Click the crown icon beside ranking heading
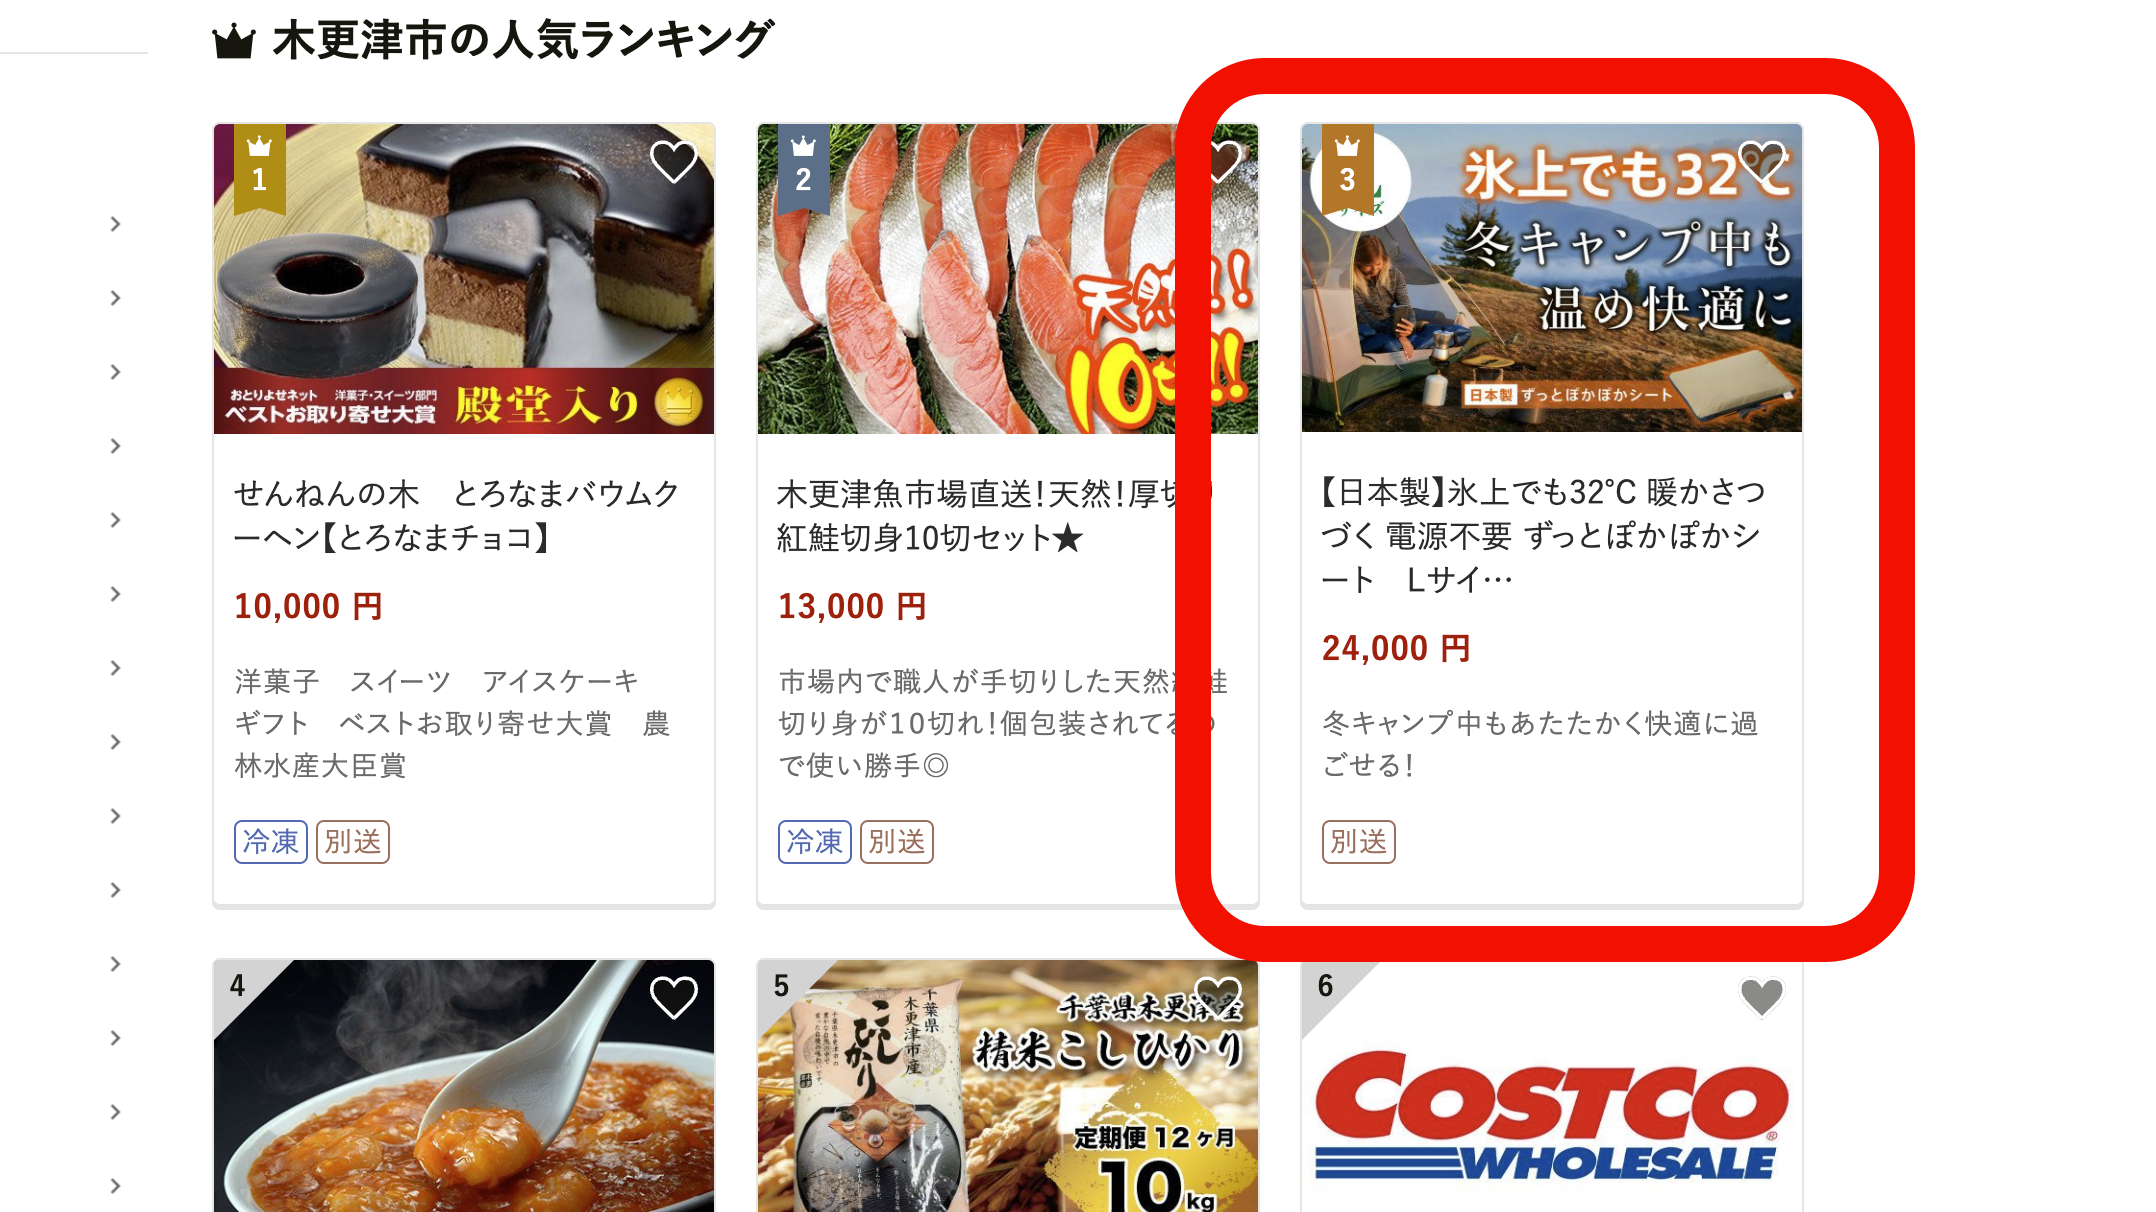This screenshot has height=1212, width=2156. click(x=234, y=42)
